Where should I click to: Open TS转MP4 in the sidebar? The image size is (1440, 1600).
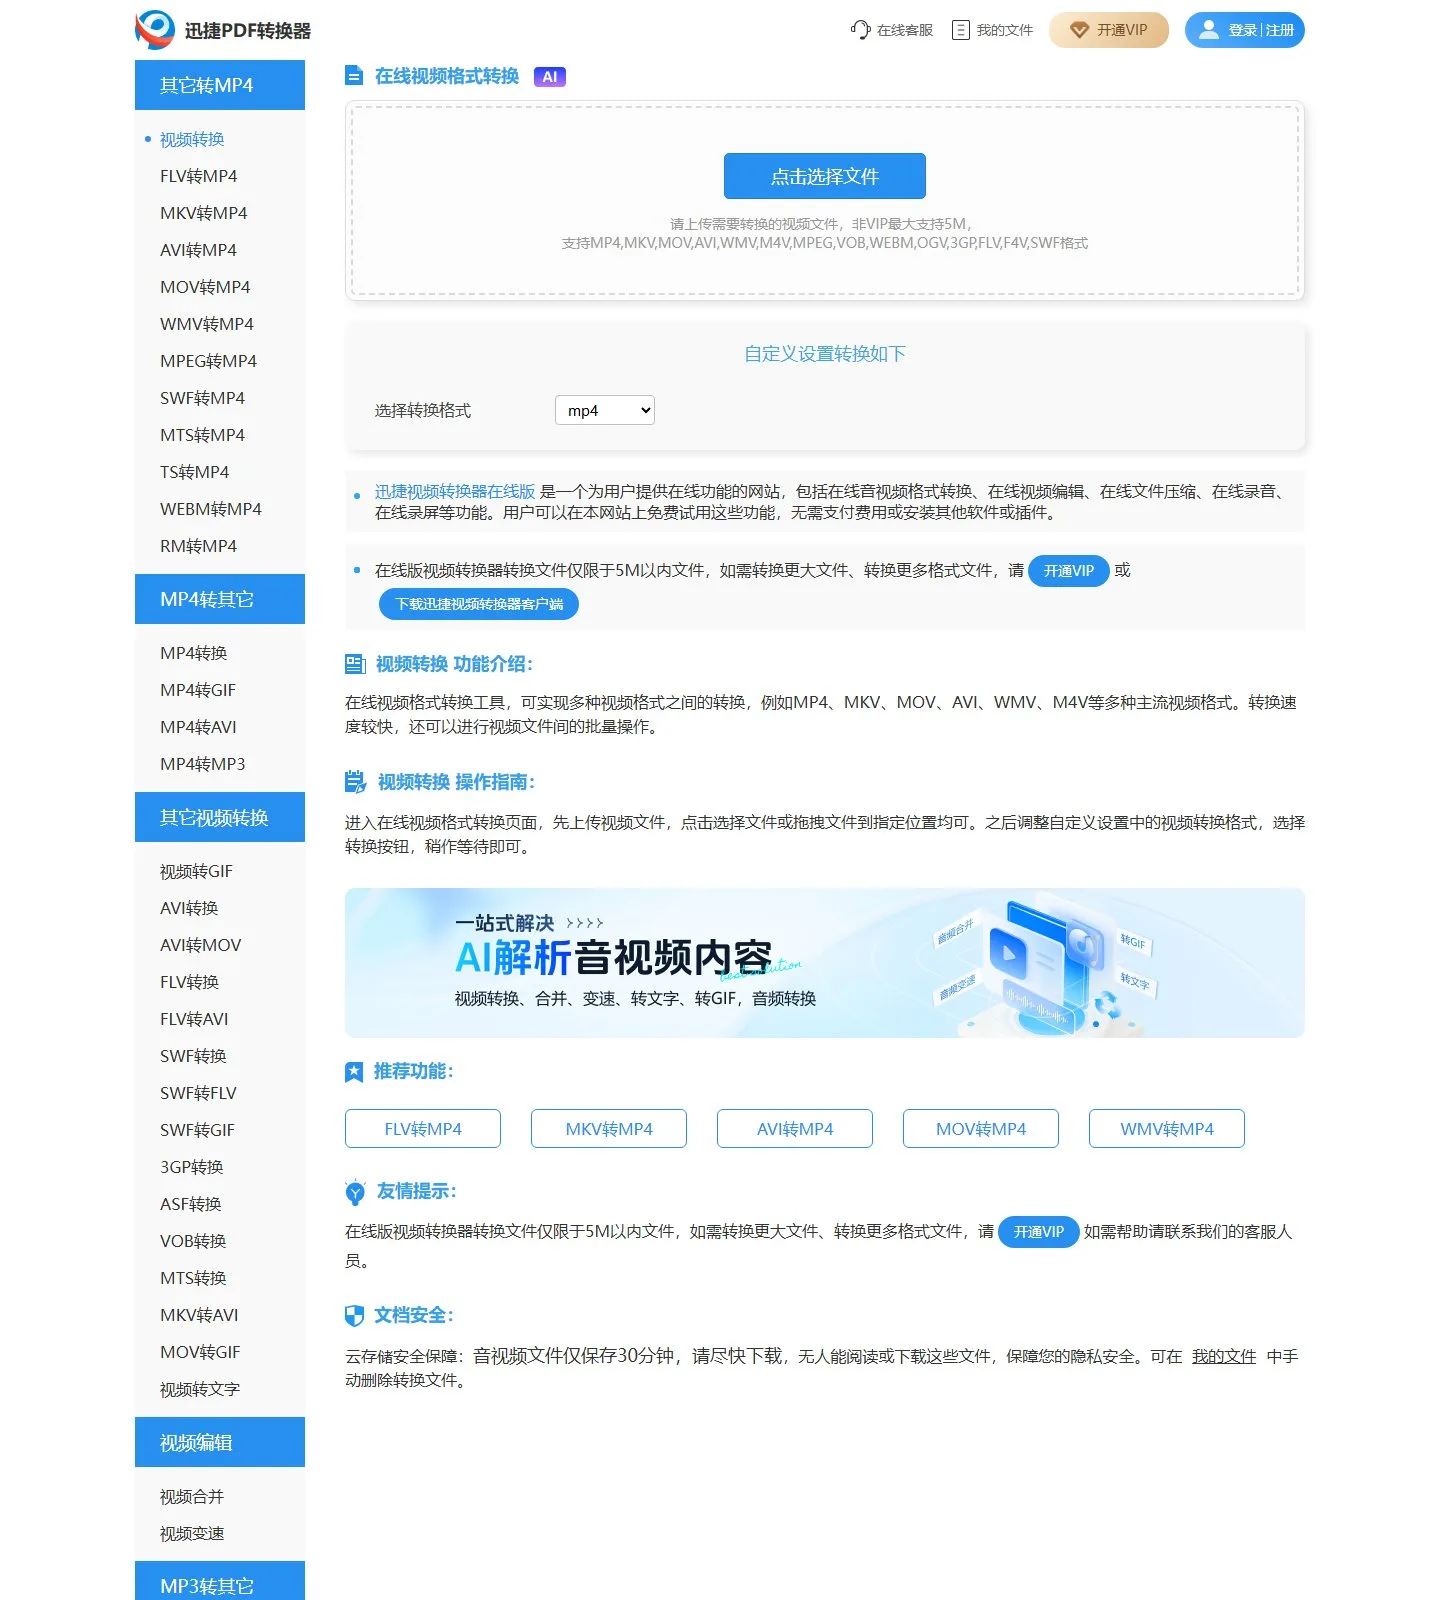[194, 472]
